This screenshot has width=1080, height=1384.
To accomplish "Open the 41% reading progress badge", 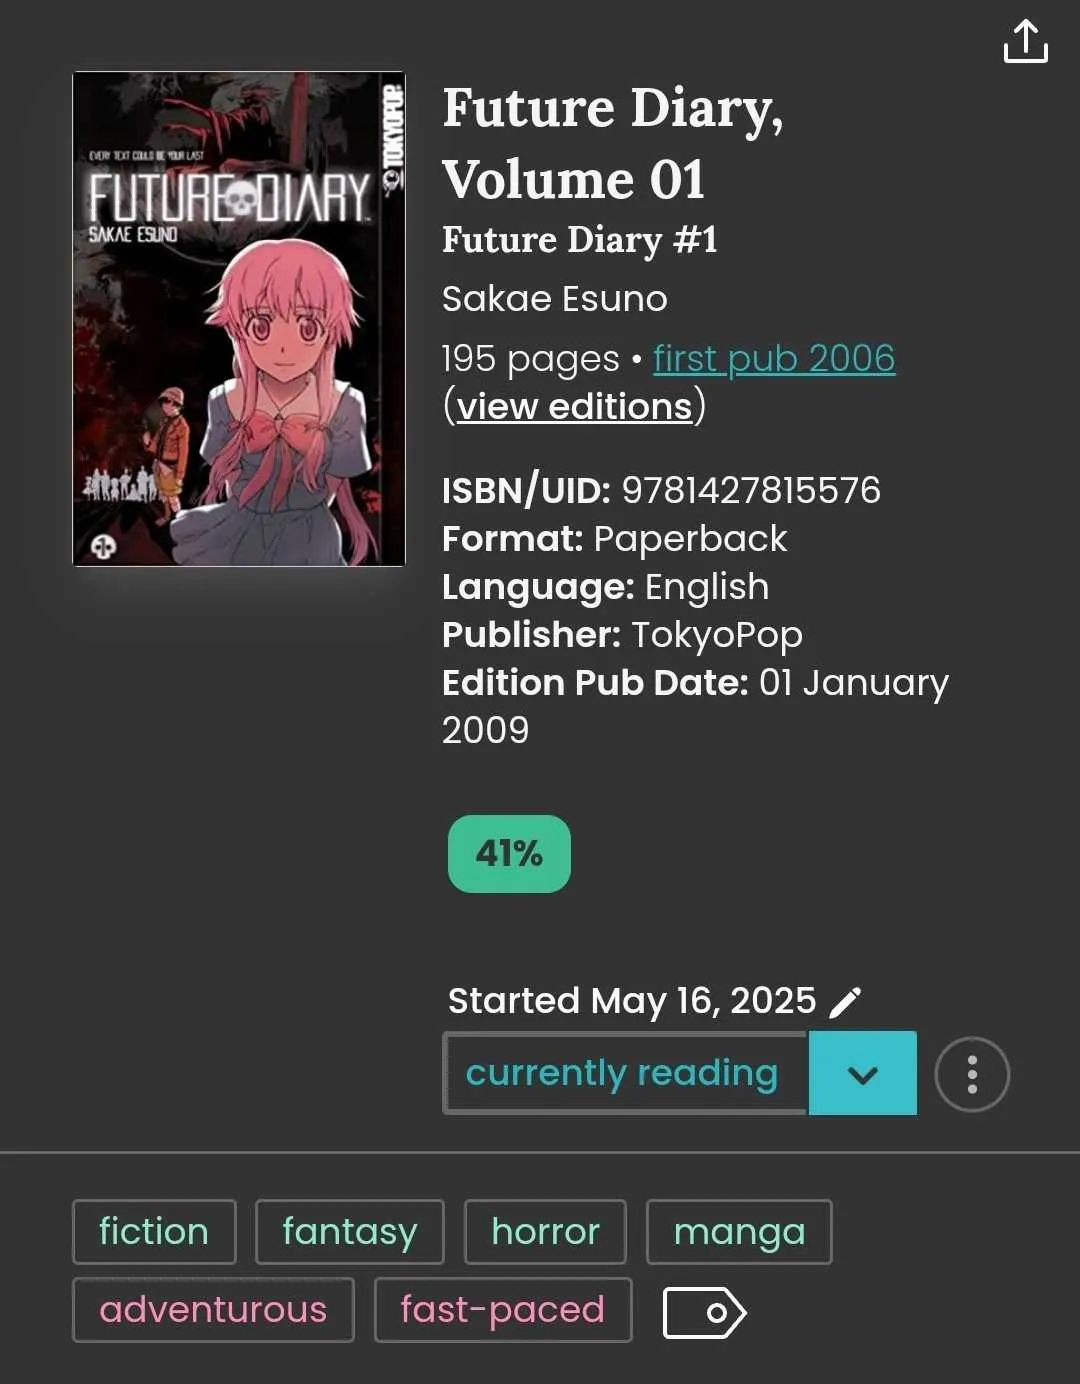I will [x=509, y=853].
